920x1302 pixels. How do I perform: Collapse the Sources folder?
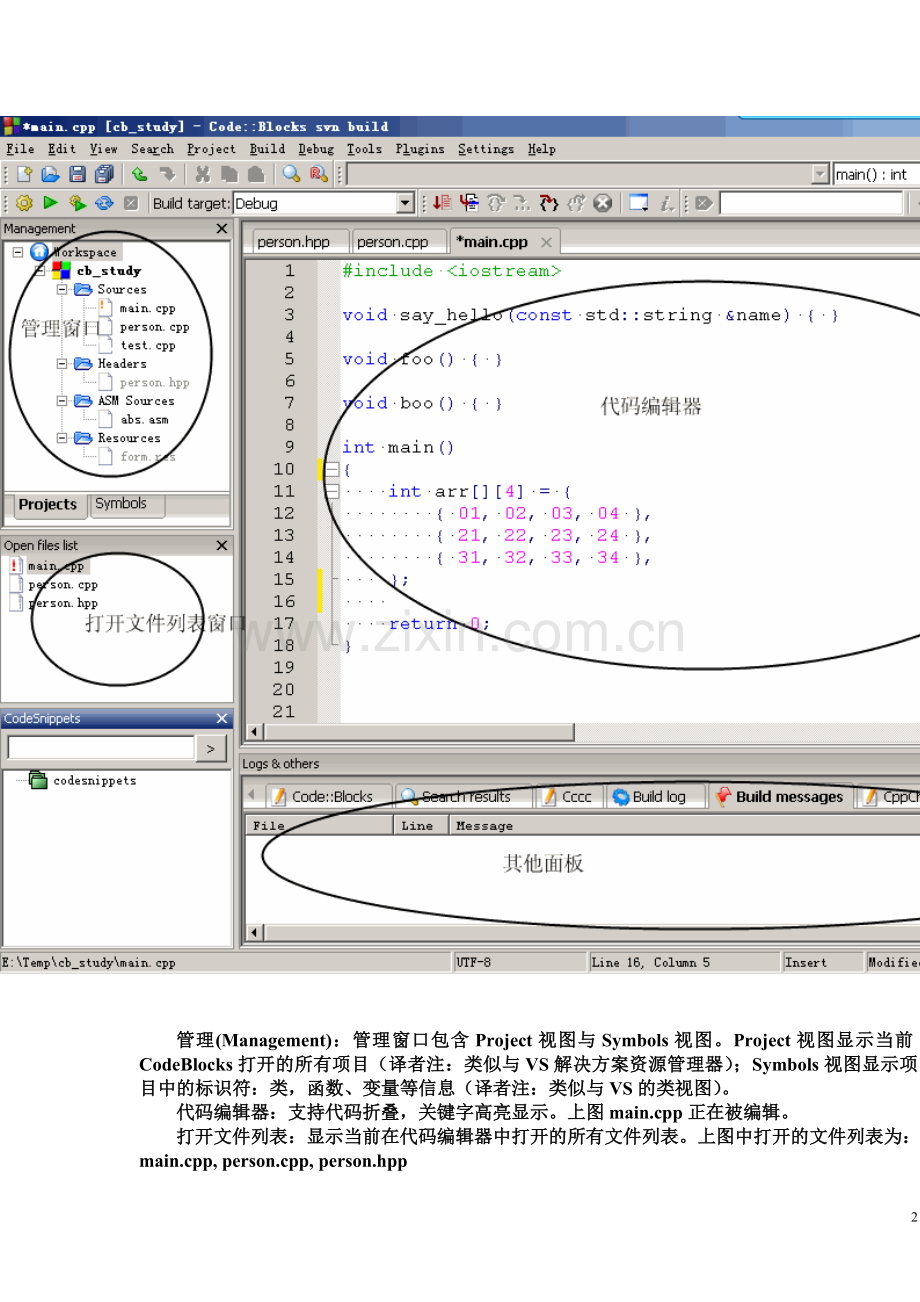pyautogui.click(x=62, y=289)
